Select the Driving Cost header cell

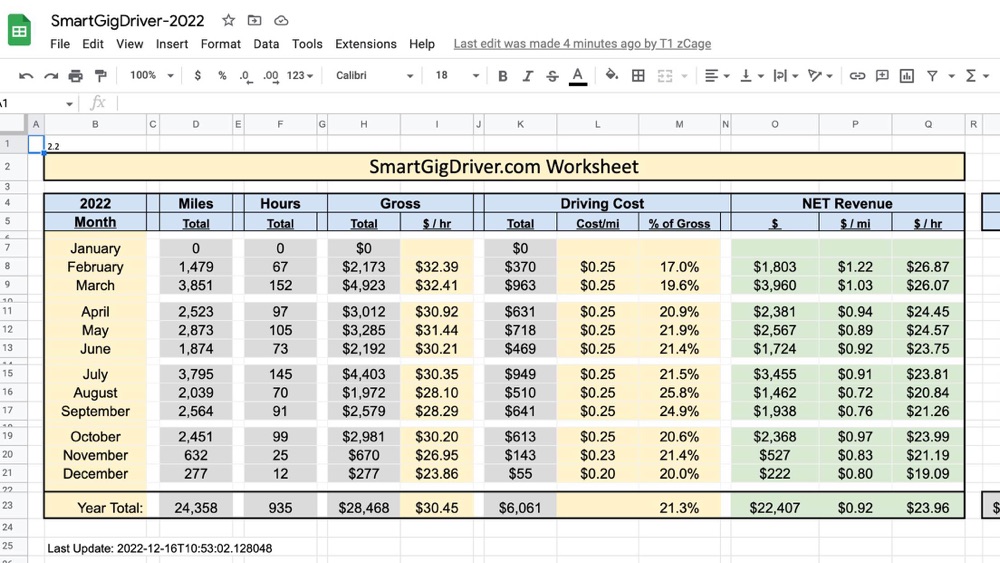(x=602, y=203)
